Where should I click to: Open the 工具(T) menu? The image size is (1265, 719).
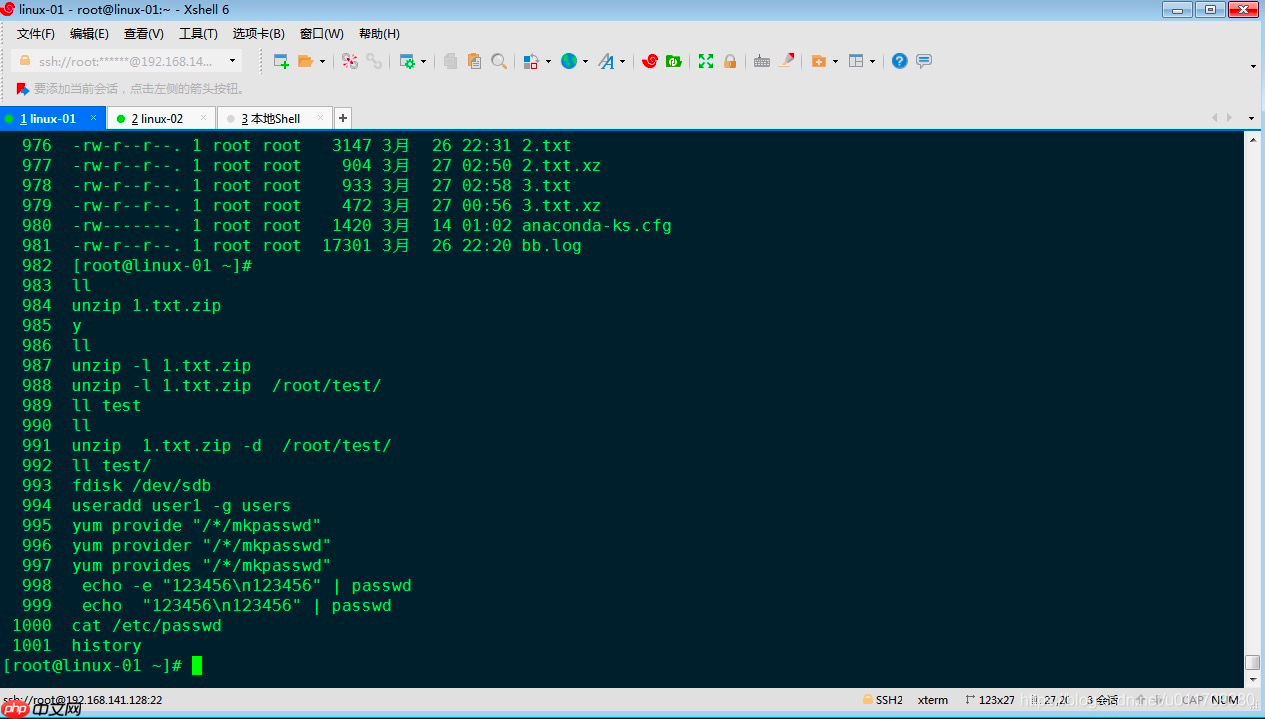tap(197, 34)
